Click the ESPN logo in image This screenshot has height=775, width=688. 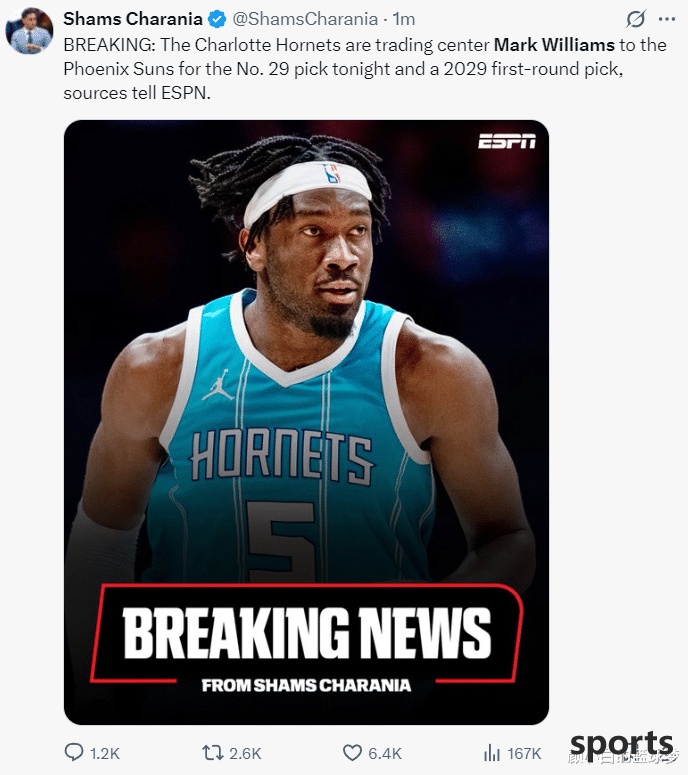click(507, 142)
